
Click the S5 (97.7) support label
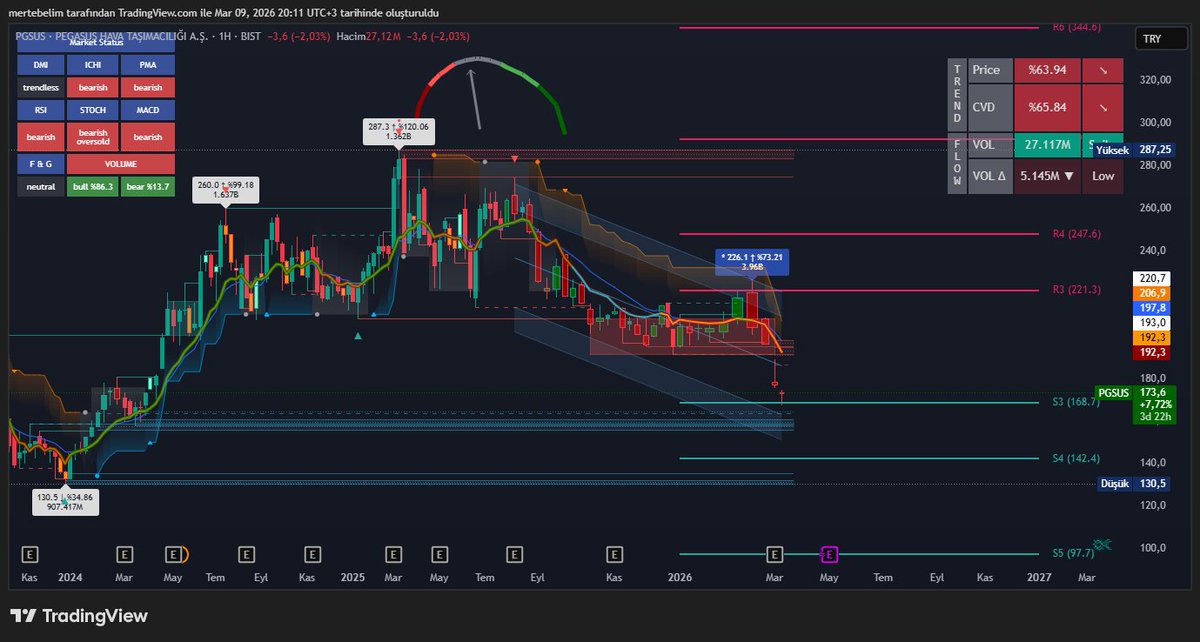(1071, 553)
